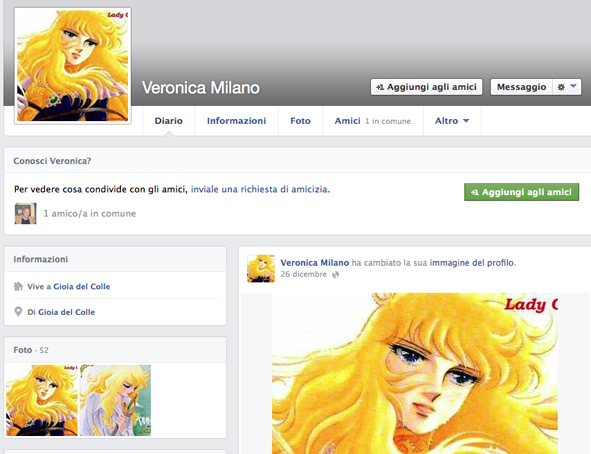Click the location pin icon beside Di Gioia del Colle
This screenshot has width=591, height=454.
18,312
